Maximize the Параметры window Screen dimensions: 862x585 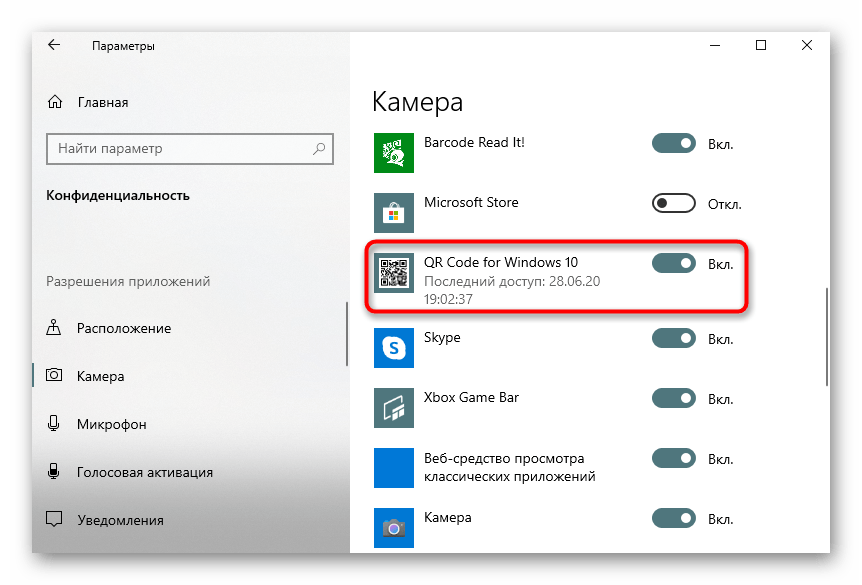point(761,45)
